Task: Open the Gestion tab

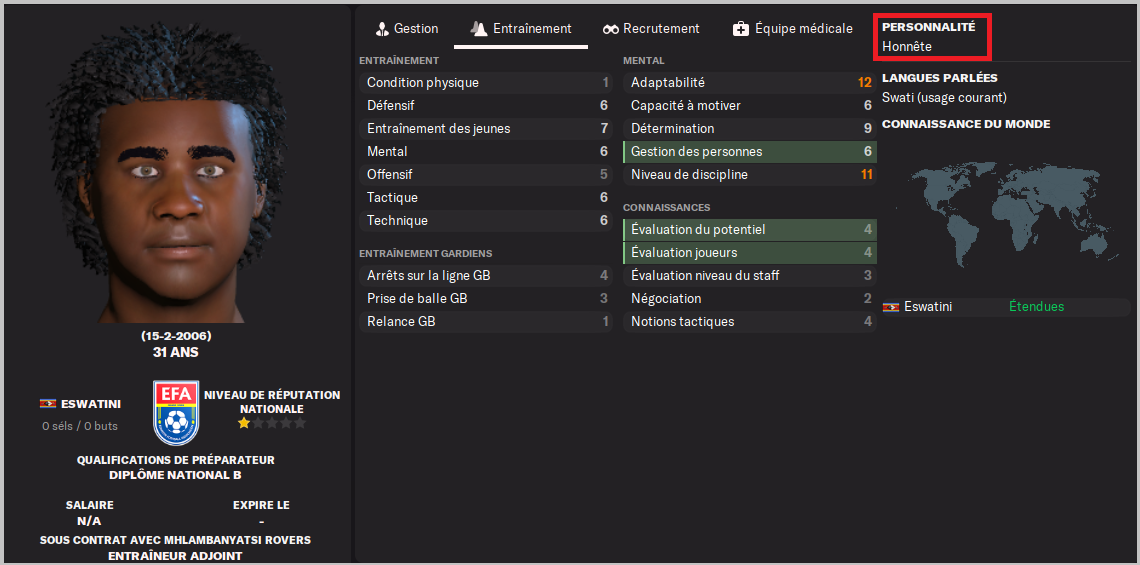Action: pos(416,29)
